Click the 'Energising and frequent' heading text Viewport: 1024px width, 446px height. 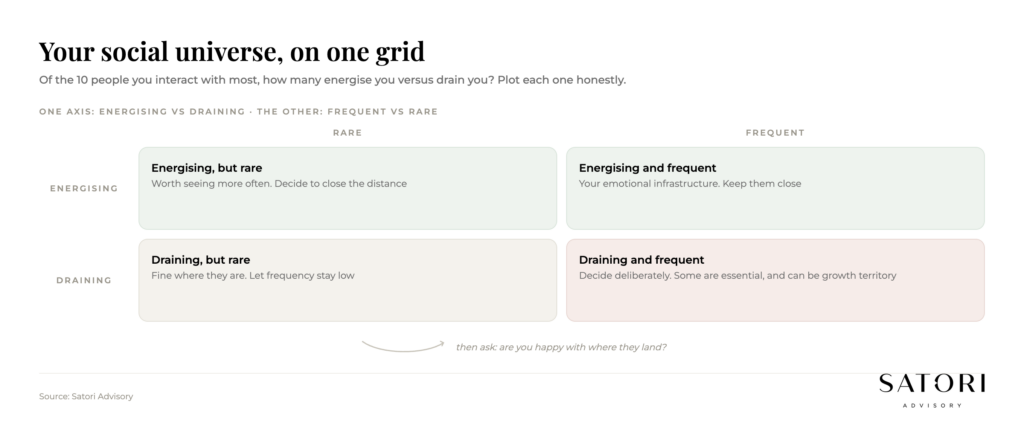tap(647, 168)
